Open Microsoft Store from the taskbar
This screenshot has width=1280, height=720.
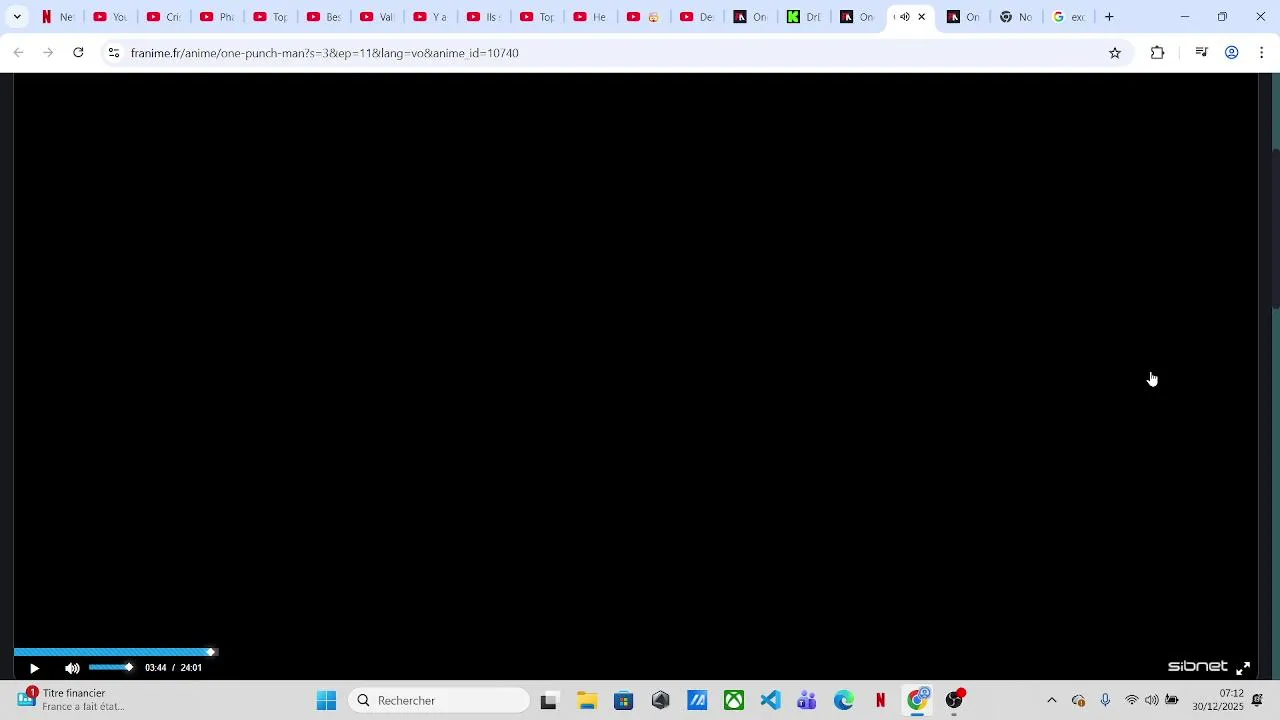pos(624,701)
